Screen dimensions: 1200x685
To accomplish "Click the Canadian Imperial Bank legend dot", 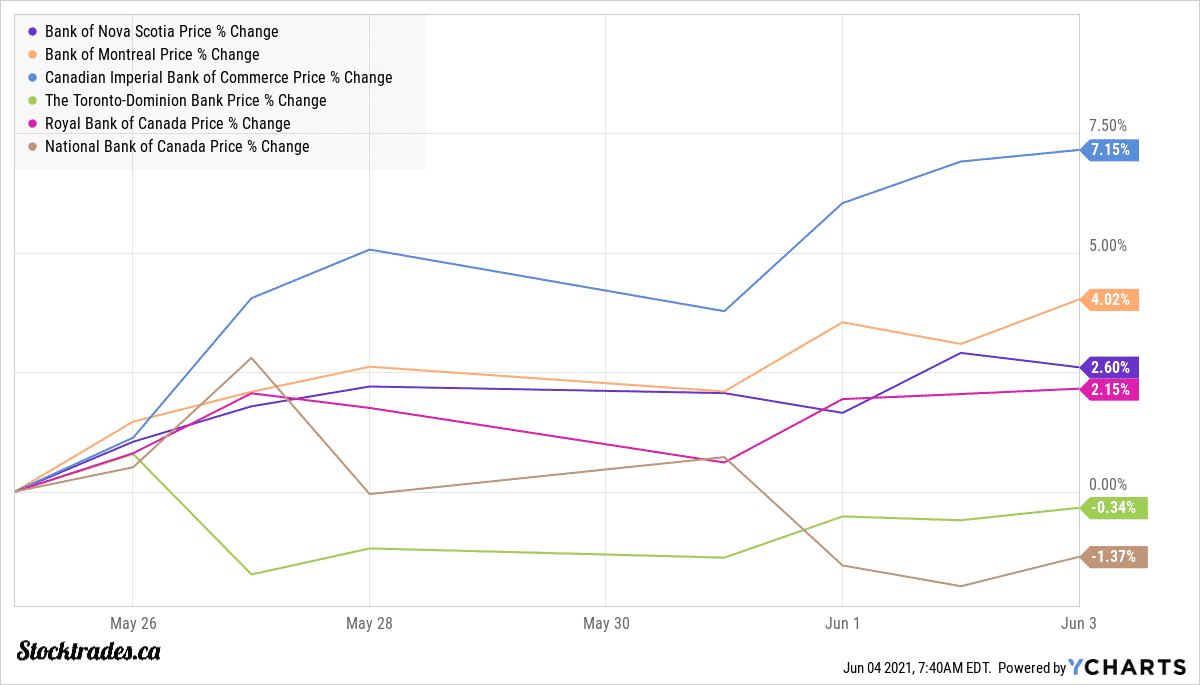I will (35, 78).
